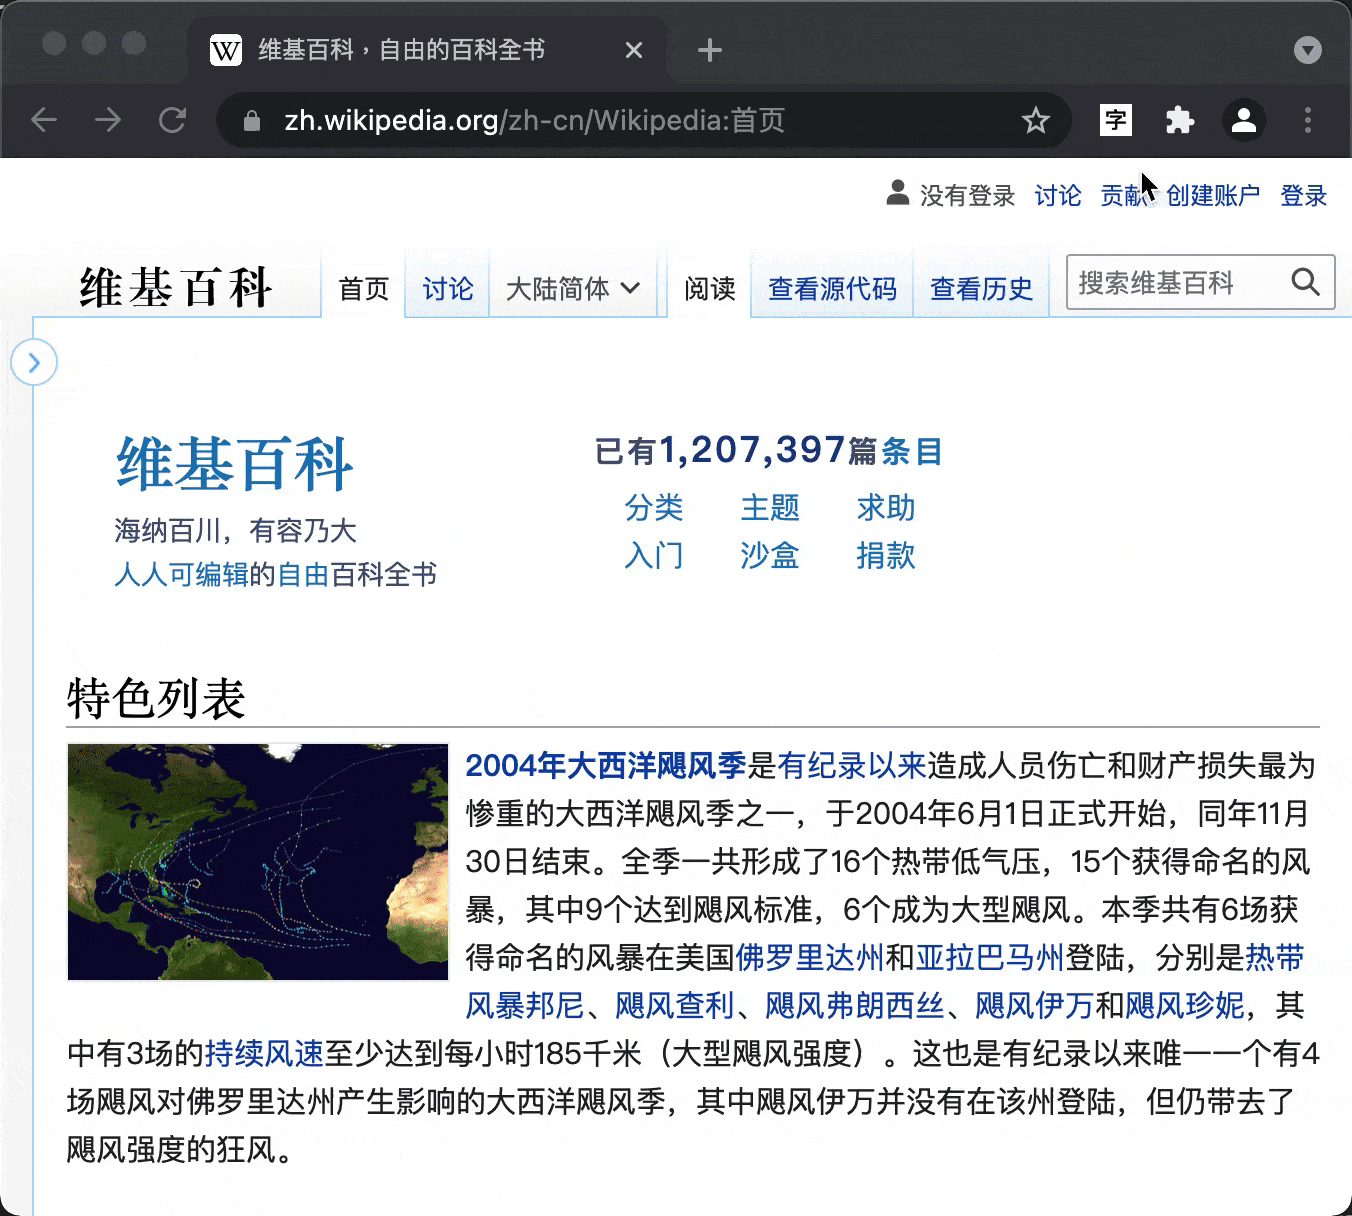This screenshot has width=1352, height=1216.
Task: Select the 首页 tab
Action: [363, 289]
